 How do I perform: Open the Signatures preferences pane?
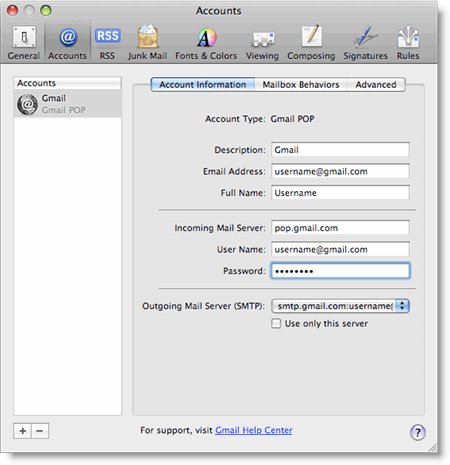coord(366,43)
